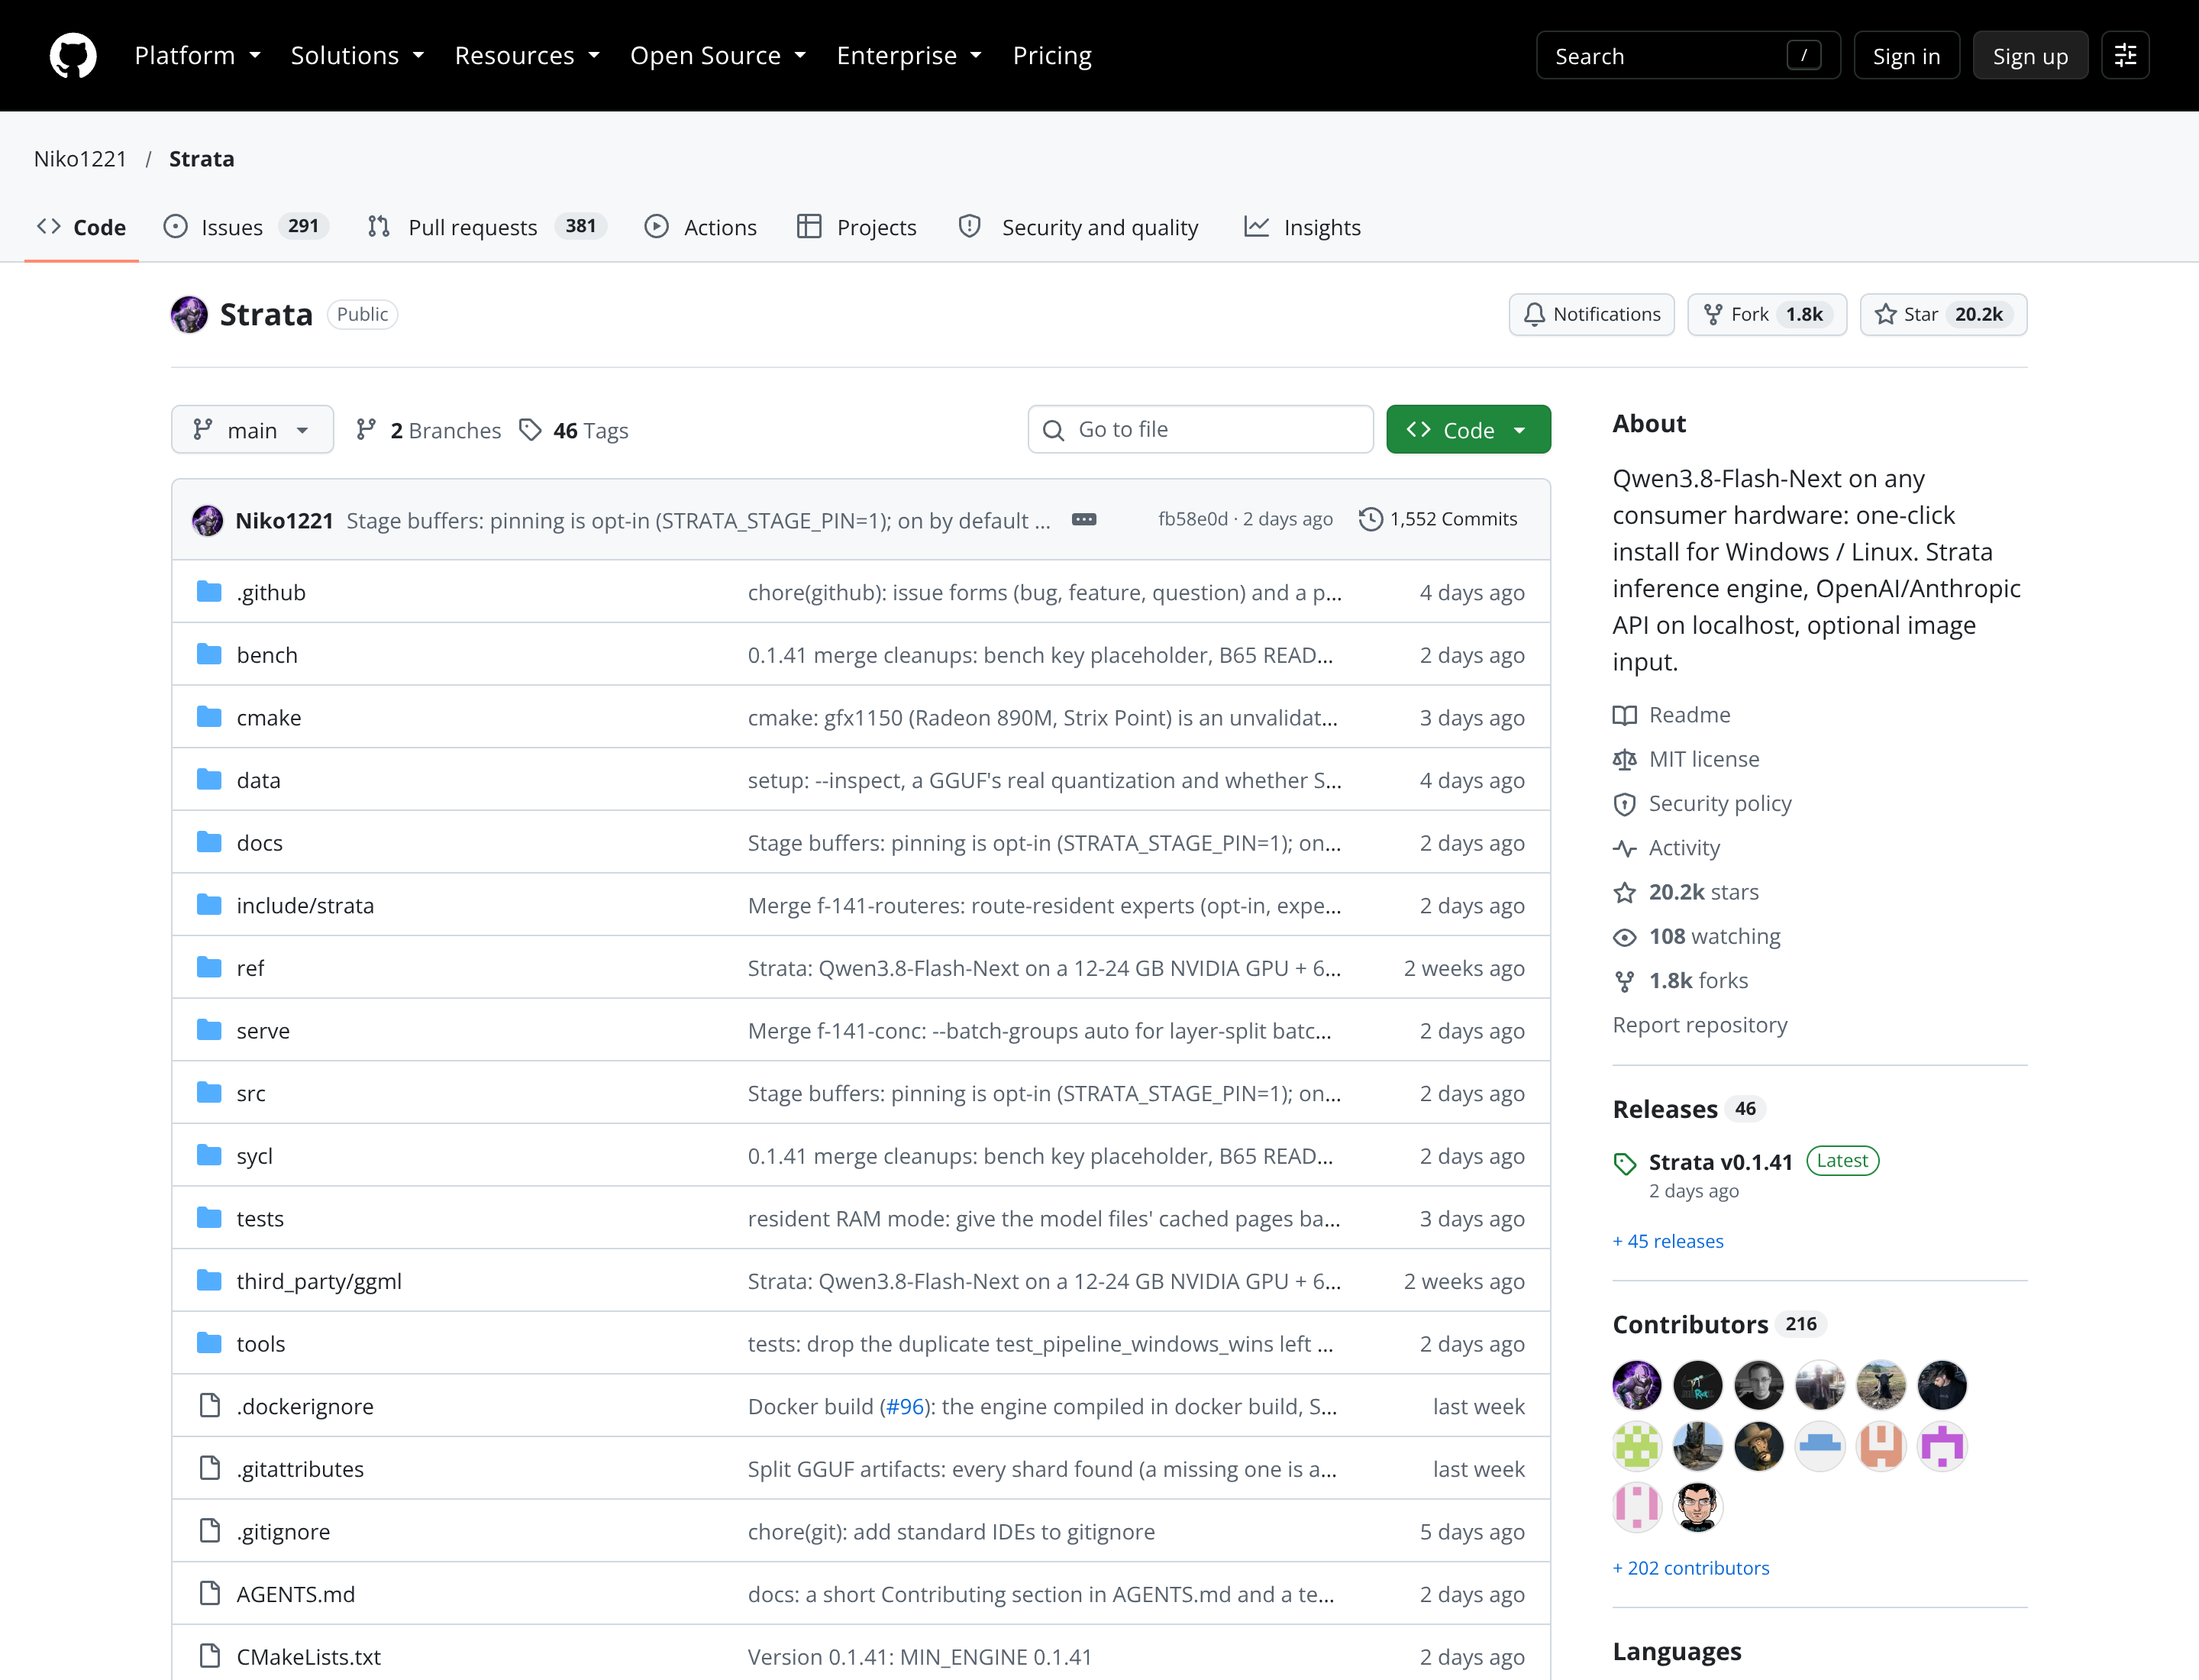
Task: Expand the Platform menu
Action: pos(198,55)
